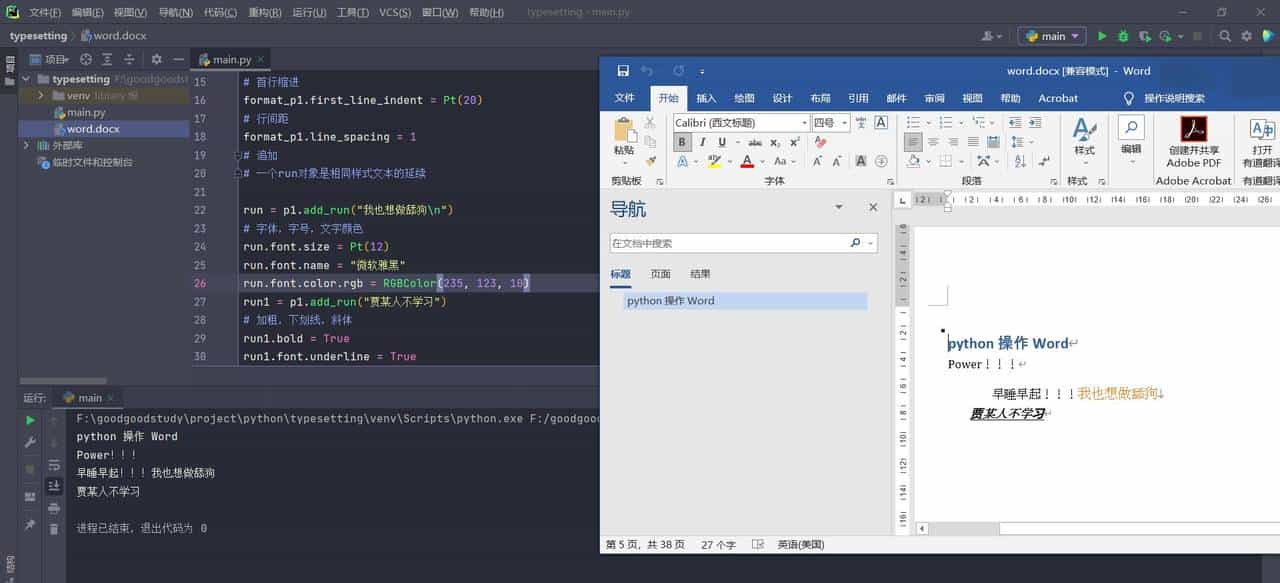Toggle italic formatting in Word
1280x583 pixels.
(700, 143)
